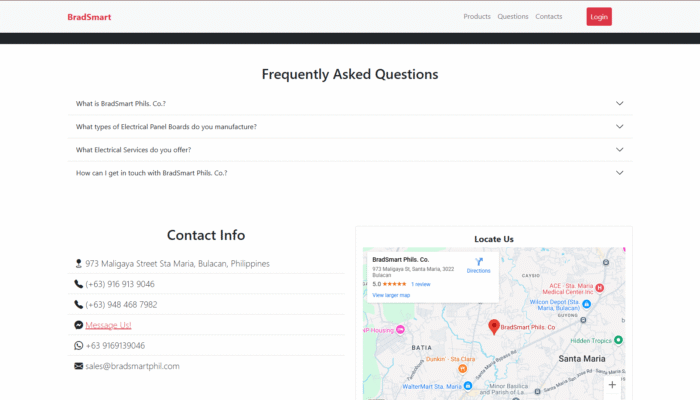The height and width of the screenshot is (400, 700).
Task: Click the WhatsApp number +63 9169139046
Action: point(115,346)
